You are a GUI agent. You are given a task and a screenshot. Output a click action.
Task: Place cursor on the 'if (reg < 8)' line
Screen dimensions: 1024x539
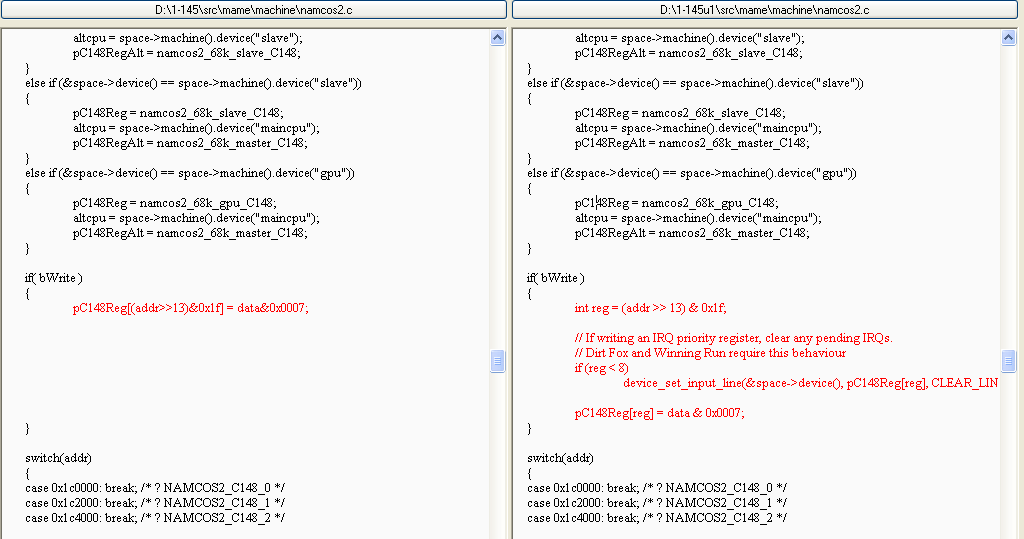coord(602,368)
